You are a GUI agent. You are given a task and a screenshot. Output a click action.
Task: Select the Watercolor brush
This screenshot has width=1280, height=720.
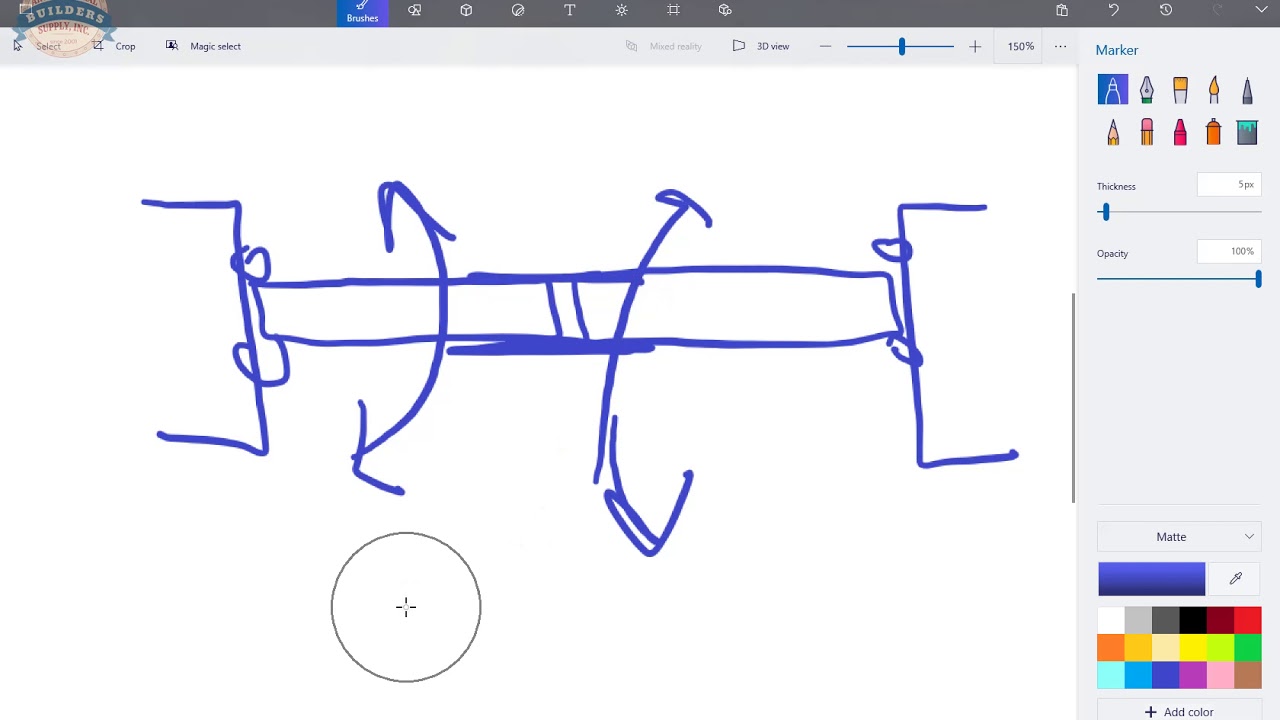point(1214,90)
